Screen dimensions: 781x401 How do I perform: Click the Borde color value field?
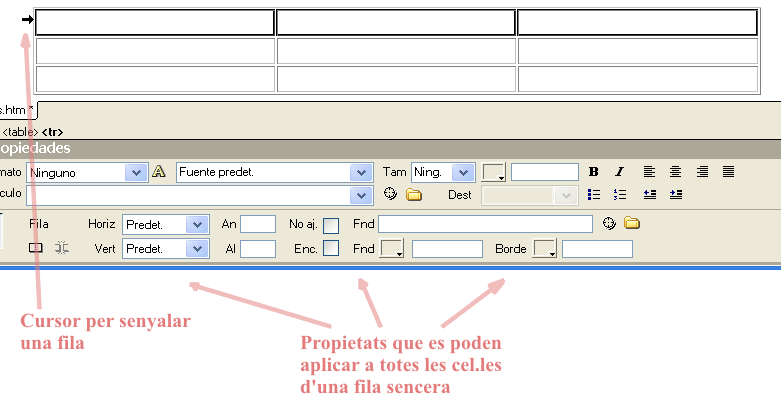click(x=598, y=249)
